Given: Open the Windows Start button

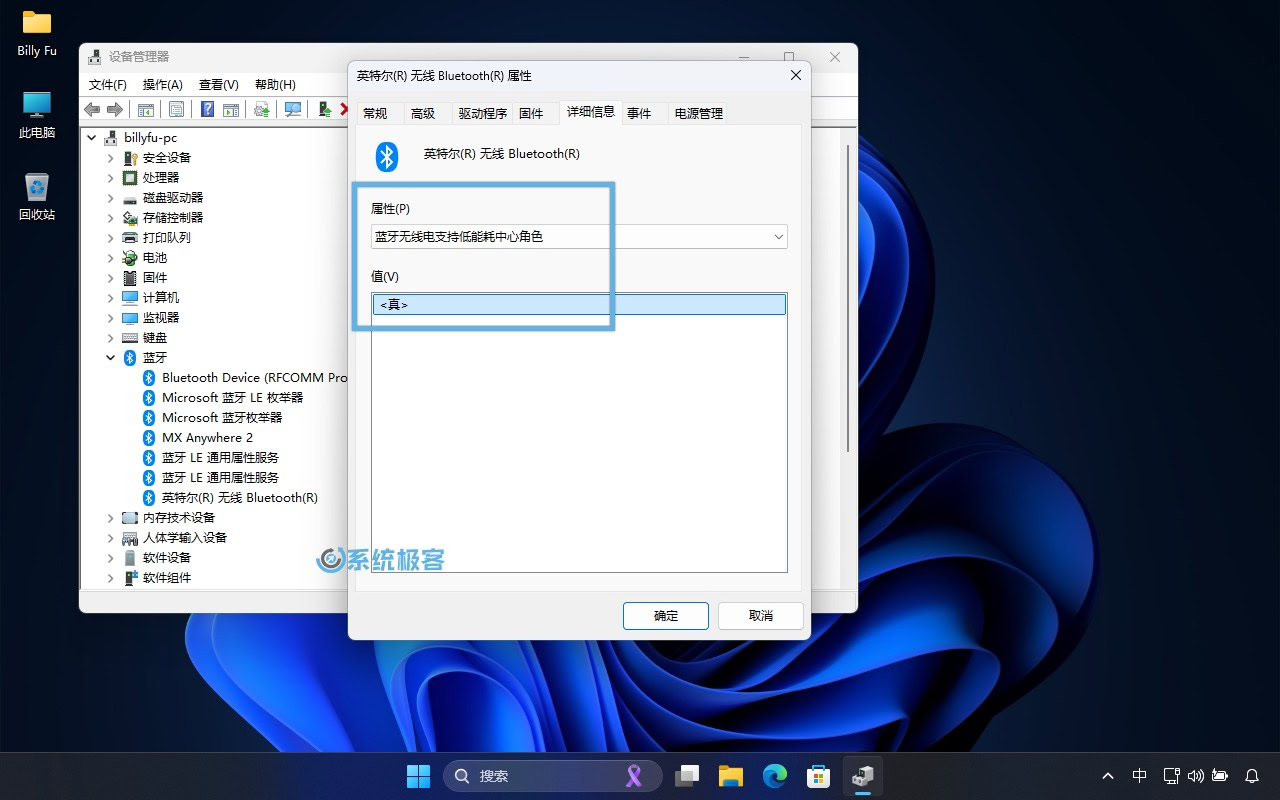Looking at the screenshot, I should click(x=418, y=776).
